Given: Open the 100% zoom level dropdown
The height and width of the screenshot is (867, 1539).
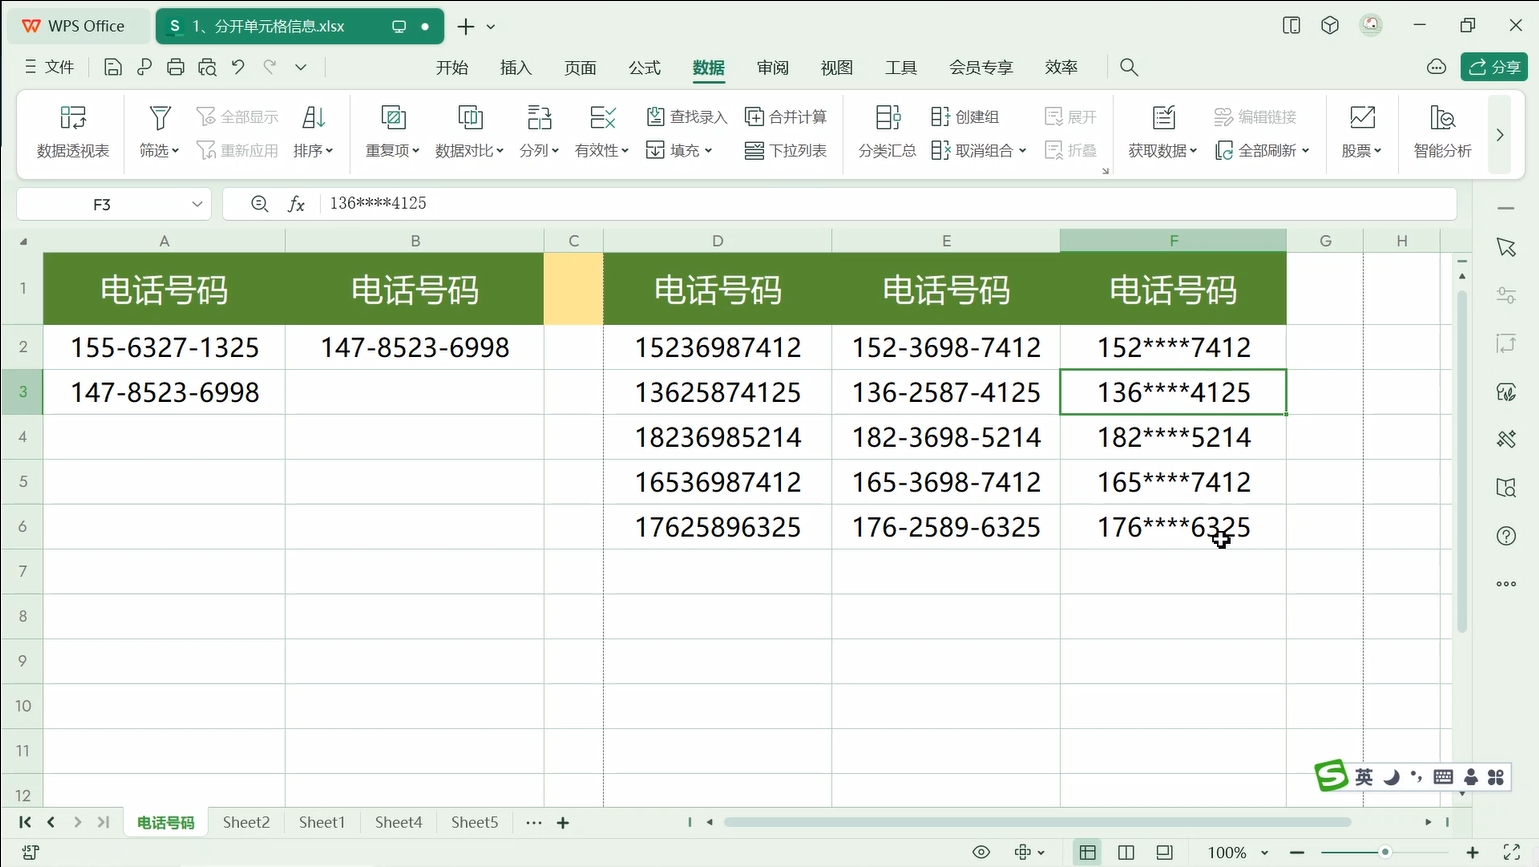Looking at the screenshot, I should click(x=1237, y=852).
